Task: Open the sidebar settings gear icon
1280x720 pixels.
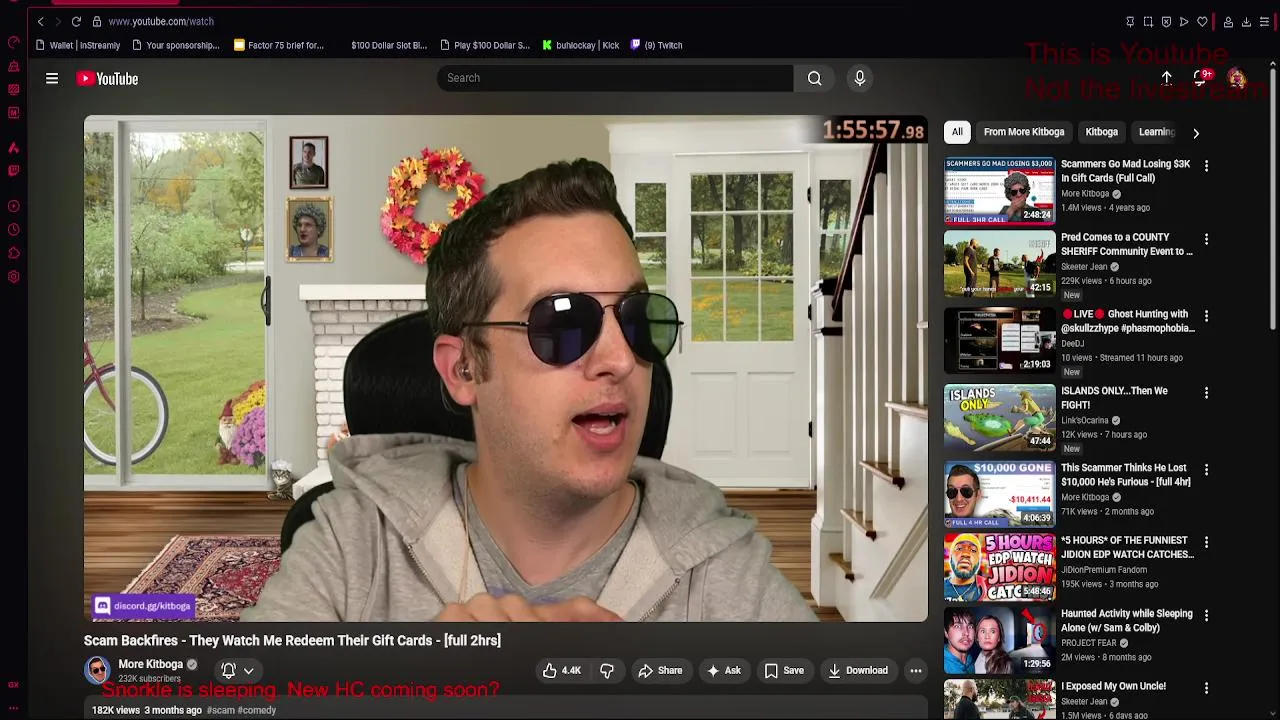Action: 13,277
